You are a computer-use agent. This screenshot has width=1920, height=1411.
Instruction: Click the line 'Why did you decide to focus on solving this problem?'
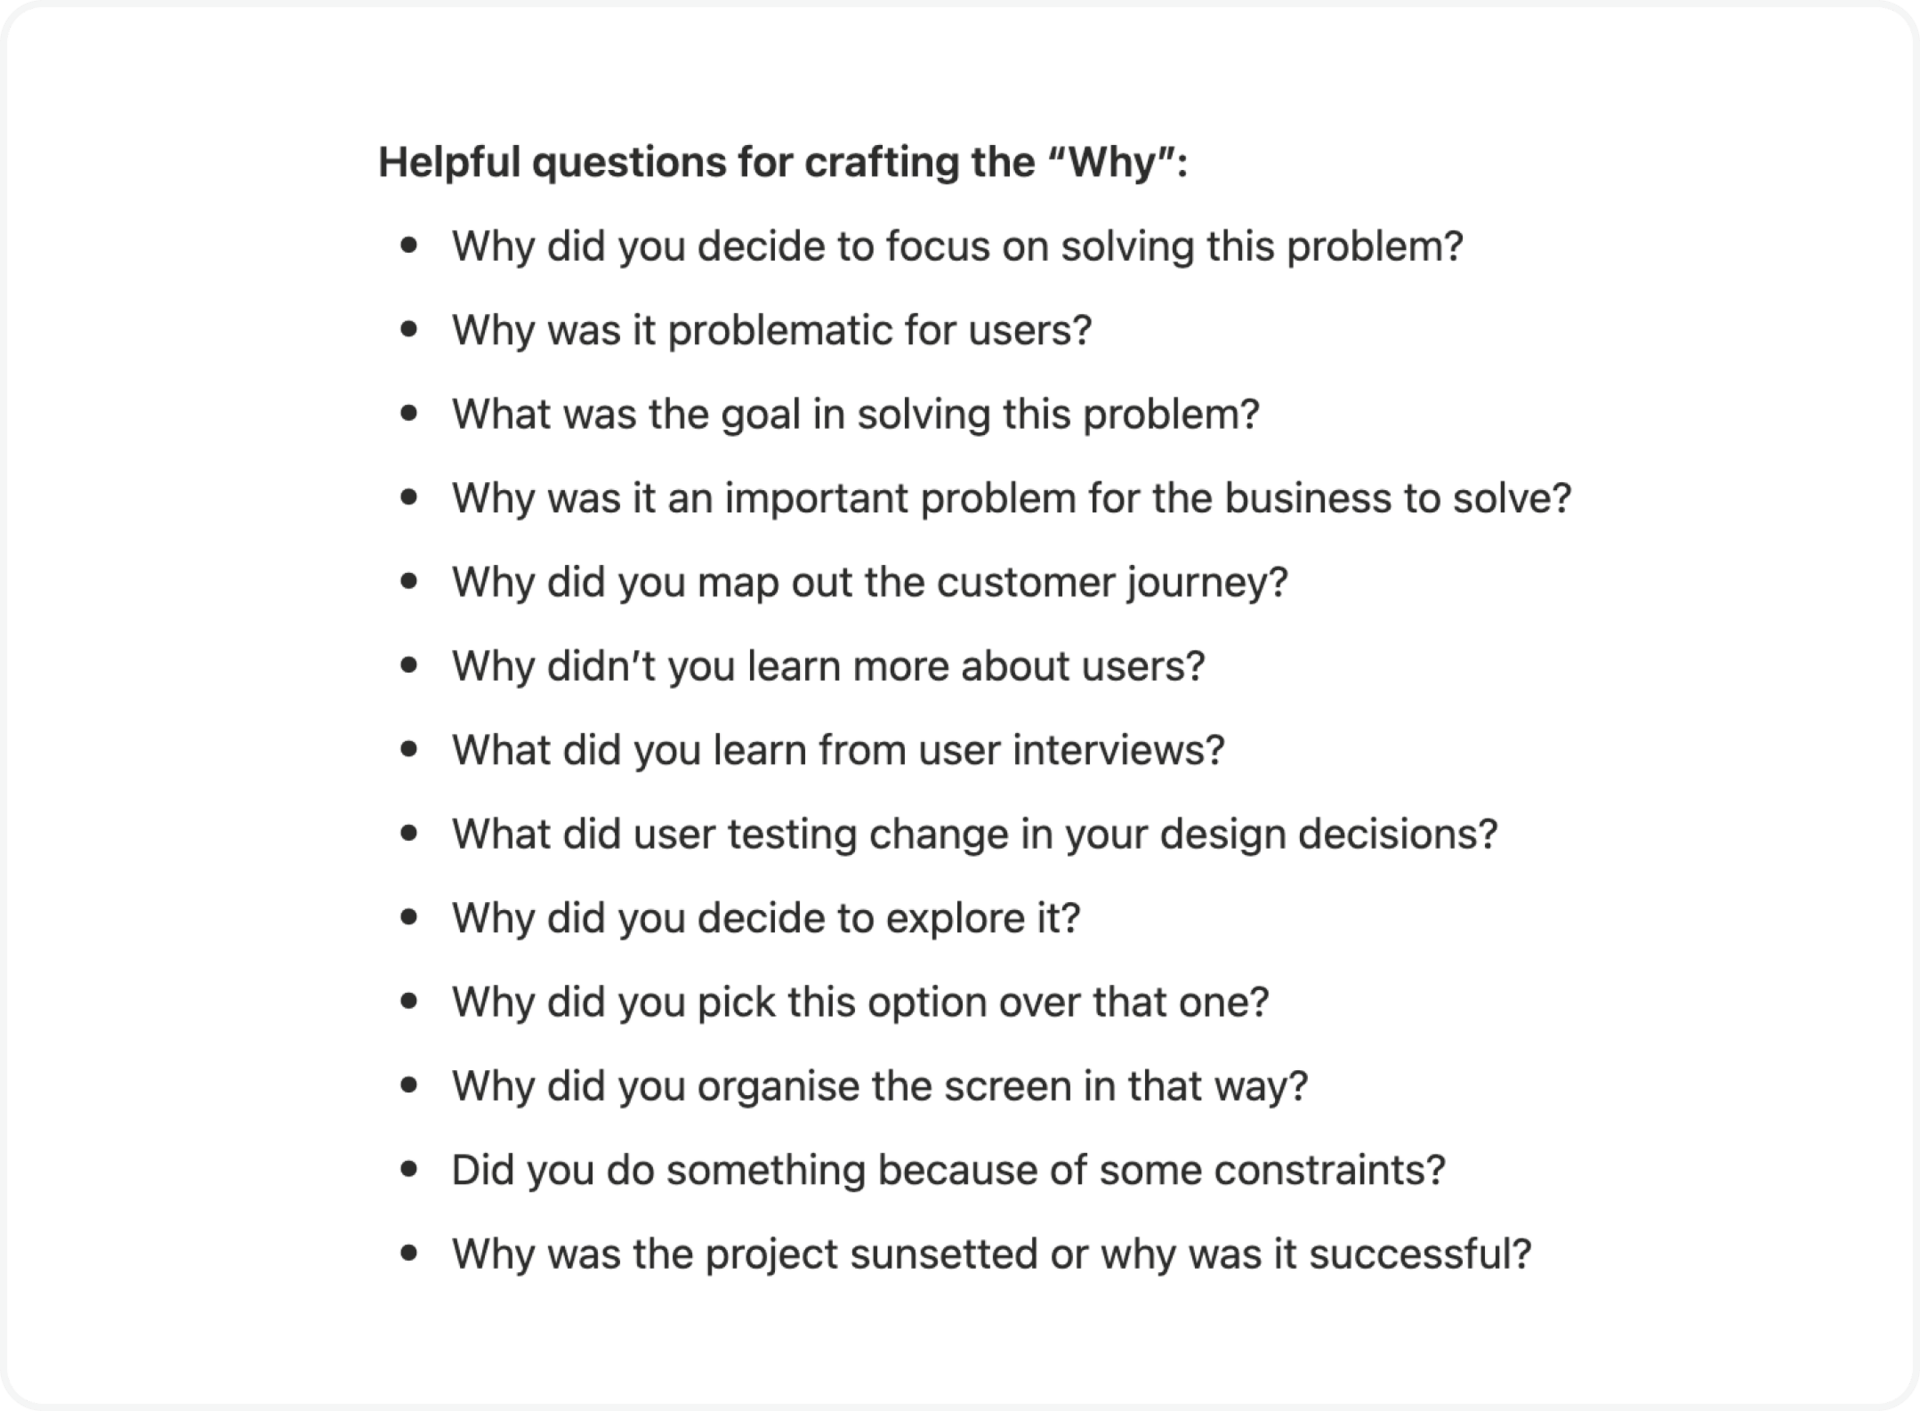pyautogui.click(x=957, y=246)
